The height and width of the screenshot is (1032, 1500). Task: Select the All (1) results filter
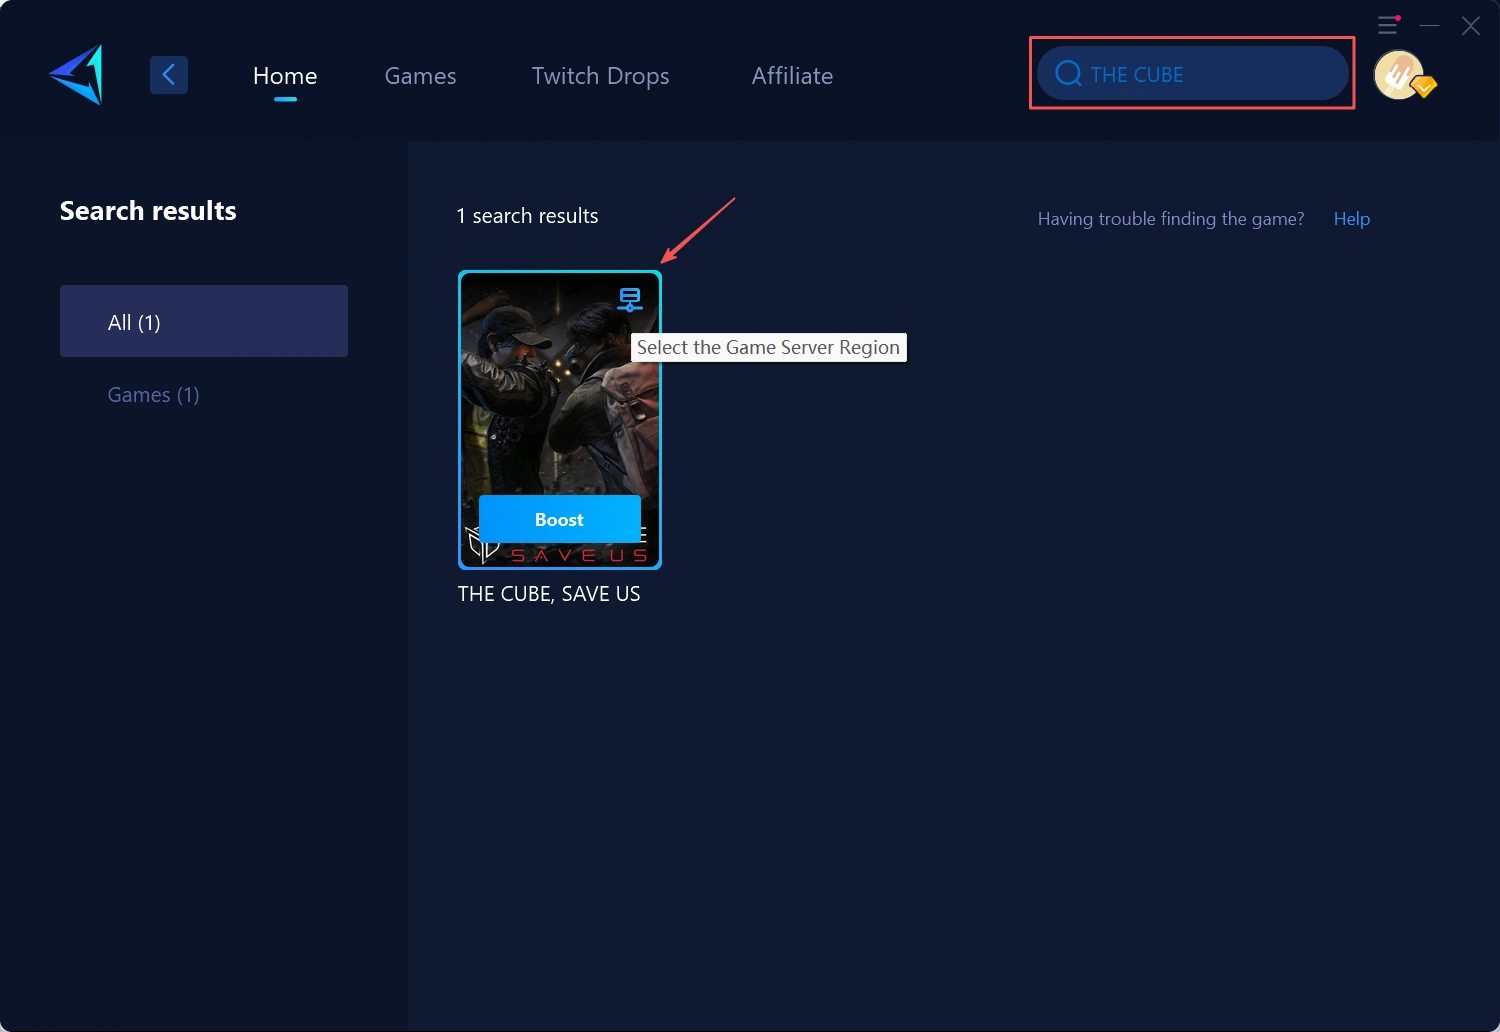point(204,321)
